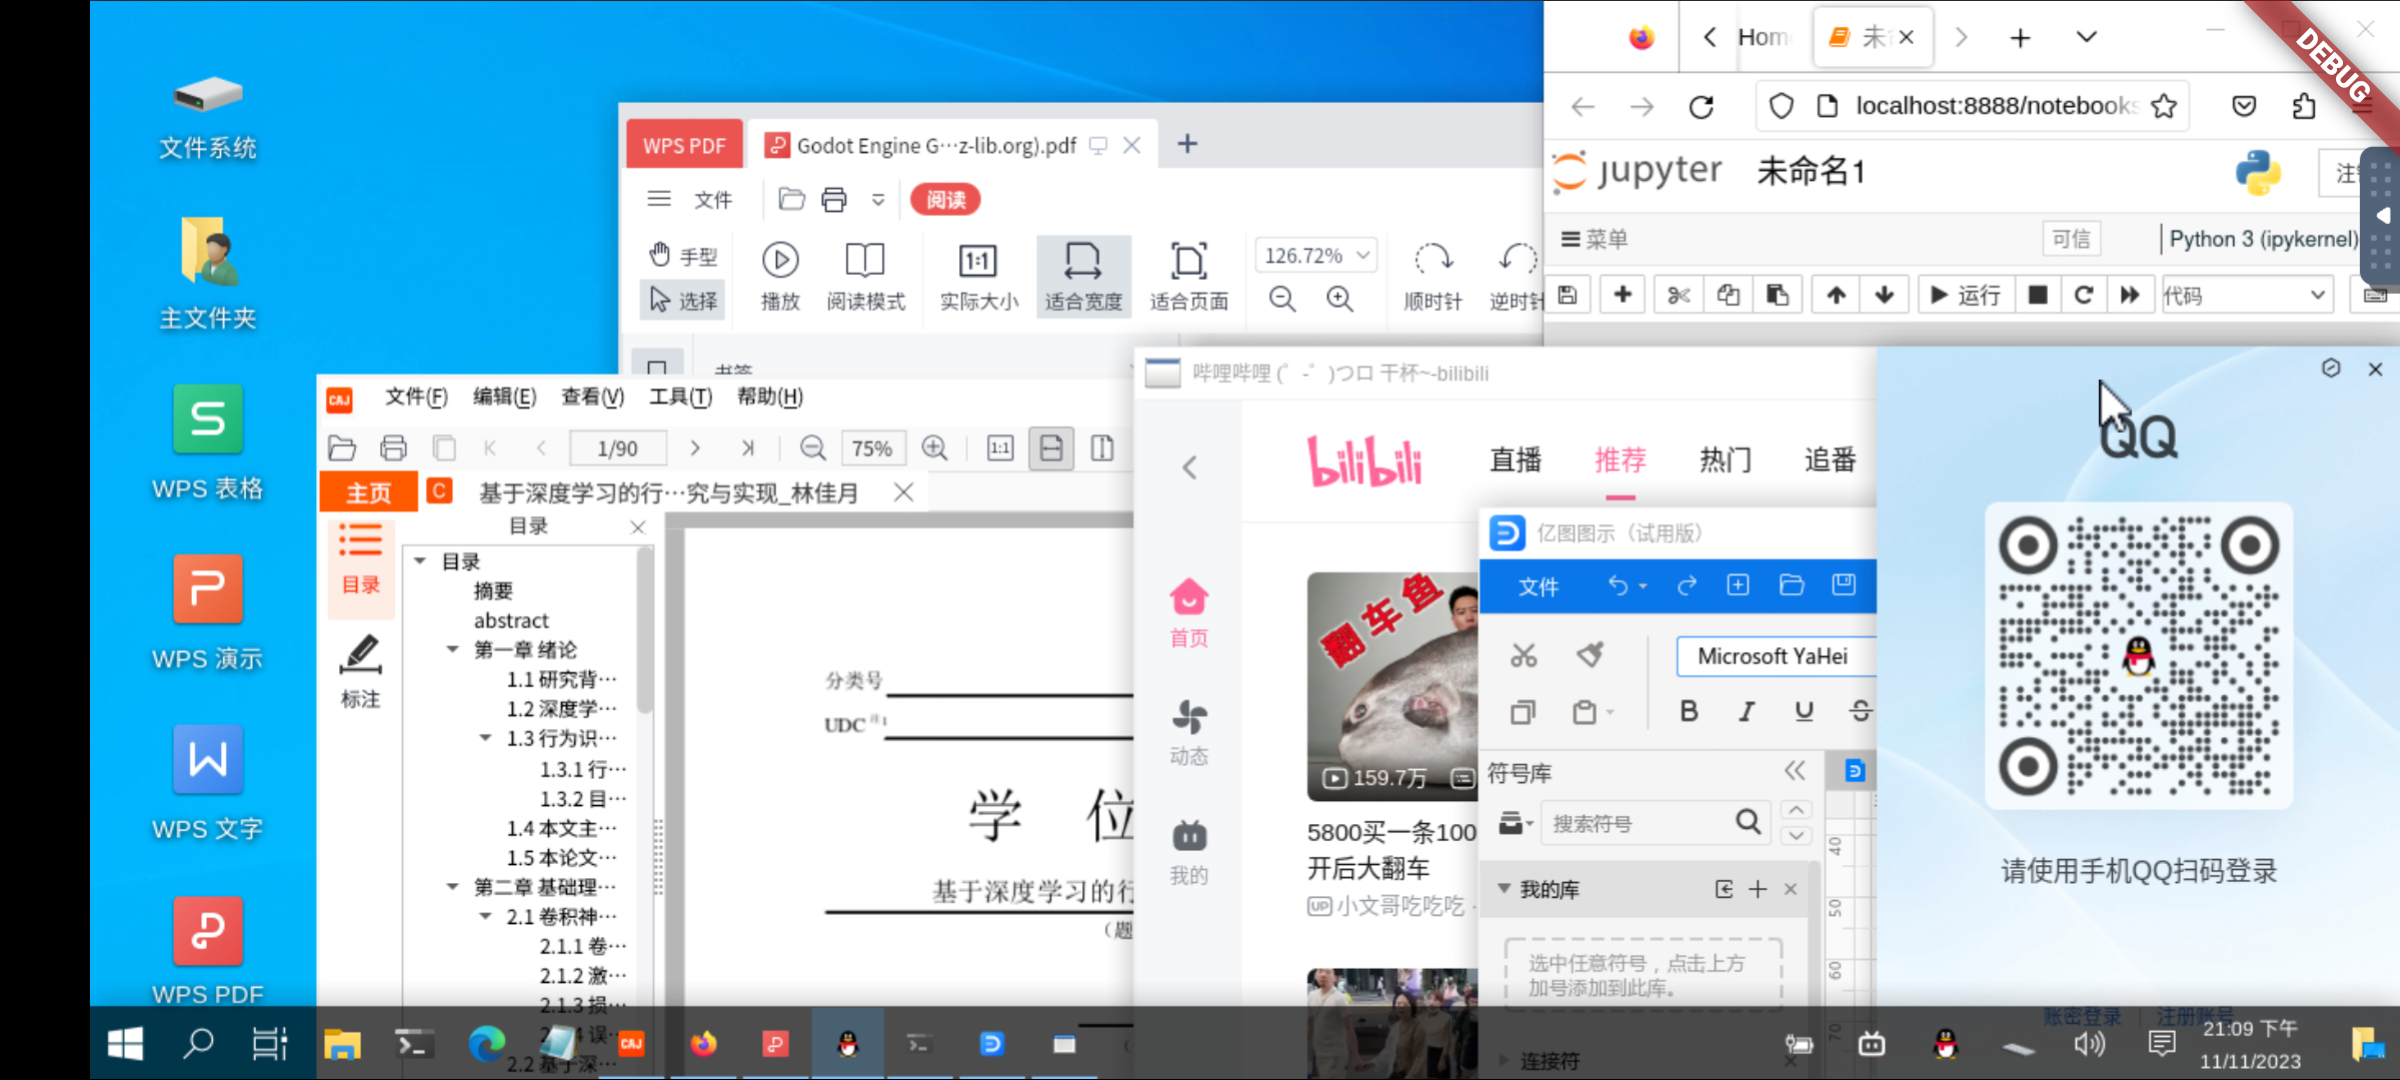The width and height of the screenshot is (2400, 1080).
Task: Open QQ from the taskbar
Action: (846, 1043)
